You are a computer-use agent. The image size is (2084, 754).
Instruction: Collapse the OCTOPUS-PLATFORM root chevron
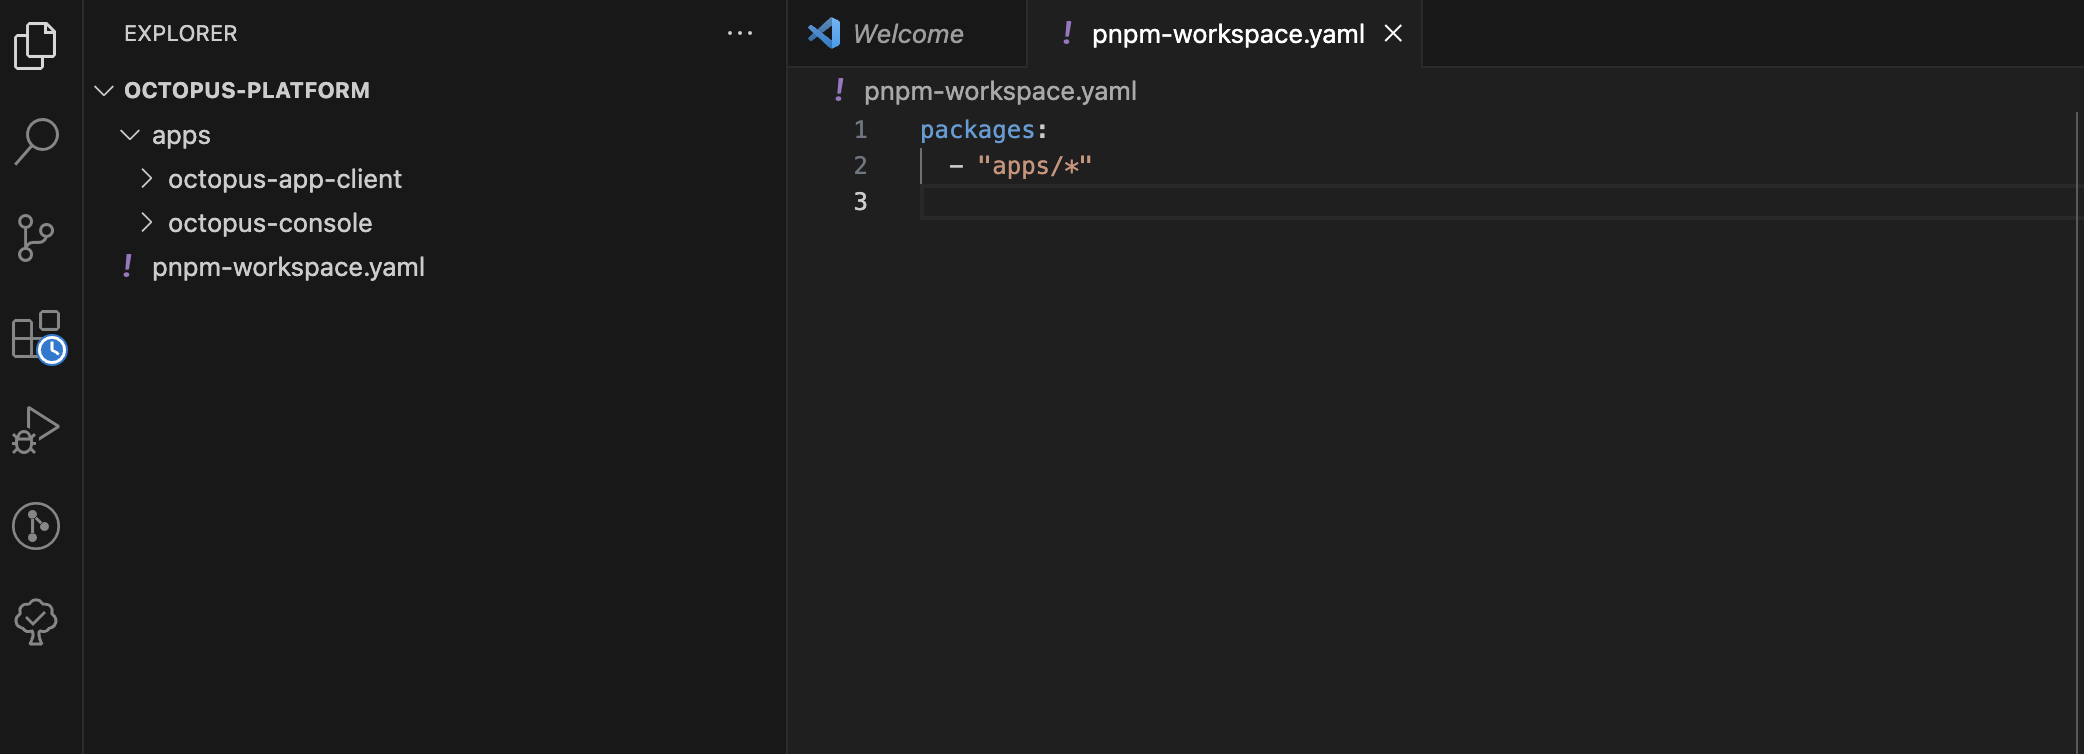(x=104, y=90)
